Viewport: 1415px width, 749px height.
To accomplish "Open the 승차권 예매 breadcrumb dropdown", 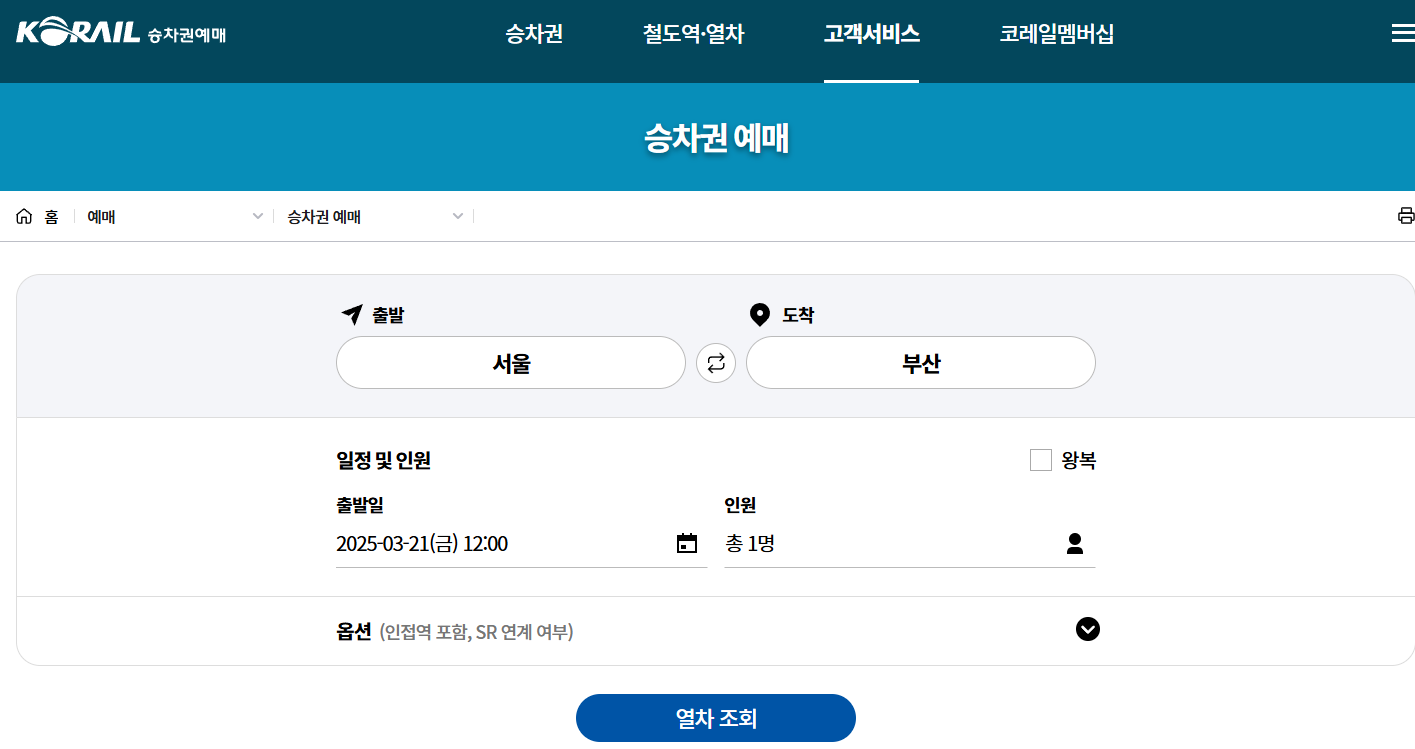I will click(374, 216).
